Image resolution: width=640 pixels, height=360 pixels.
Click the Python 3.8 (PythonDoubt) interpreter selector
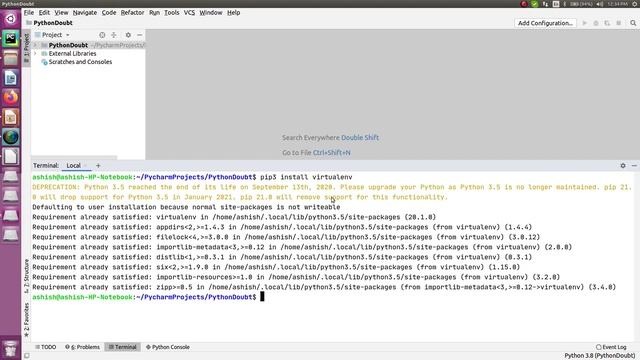(x=600, y=356)
